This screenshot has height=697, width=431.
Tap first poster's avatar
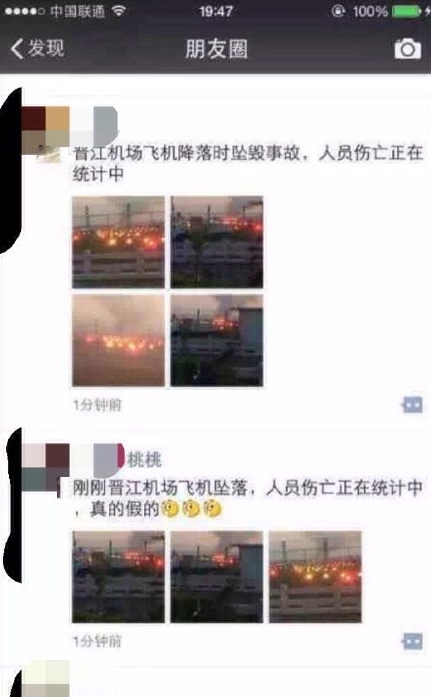(45, 133)
